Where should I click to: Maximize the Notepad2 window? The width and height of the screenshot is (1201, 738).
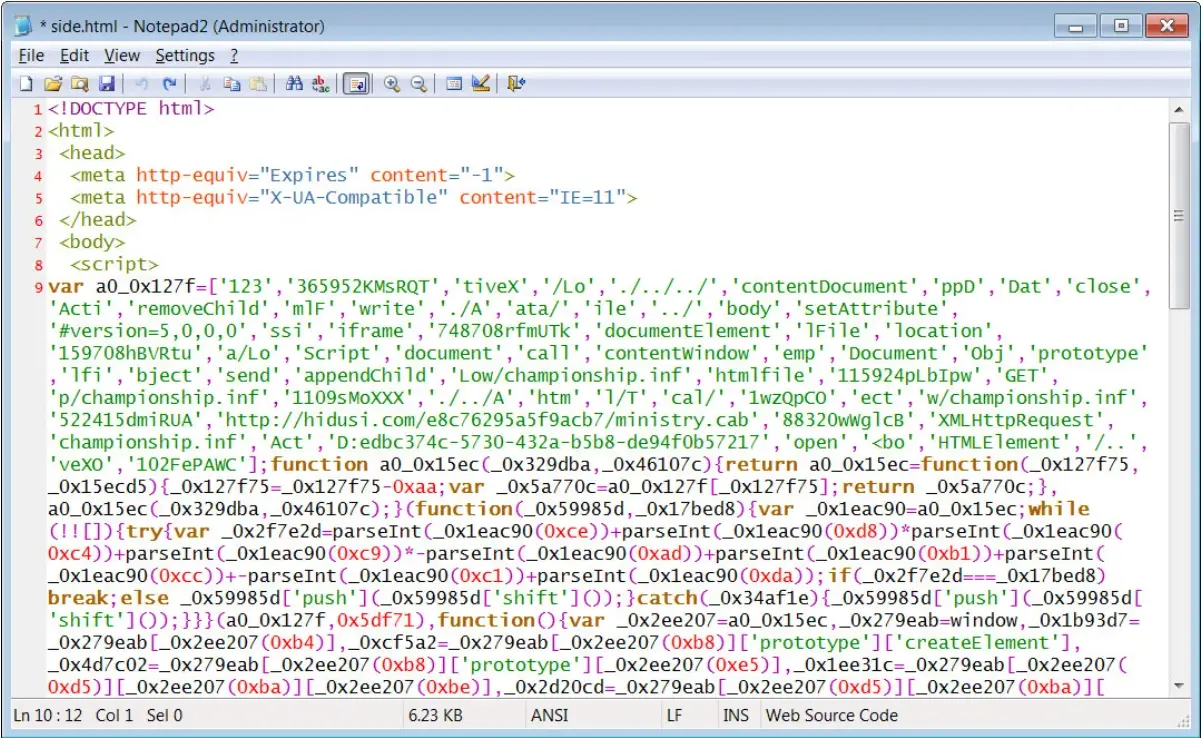point(1121,26)
